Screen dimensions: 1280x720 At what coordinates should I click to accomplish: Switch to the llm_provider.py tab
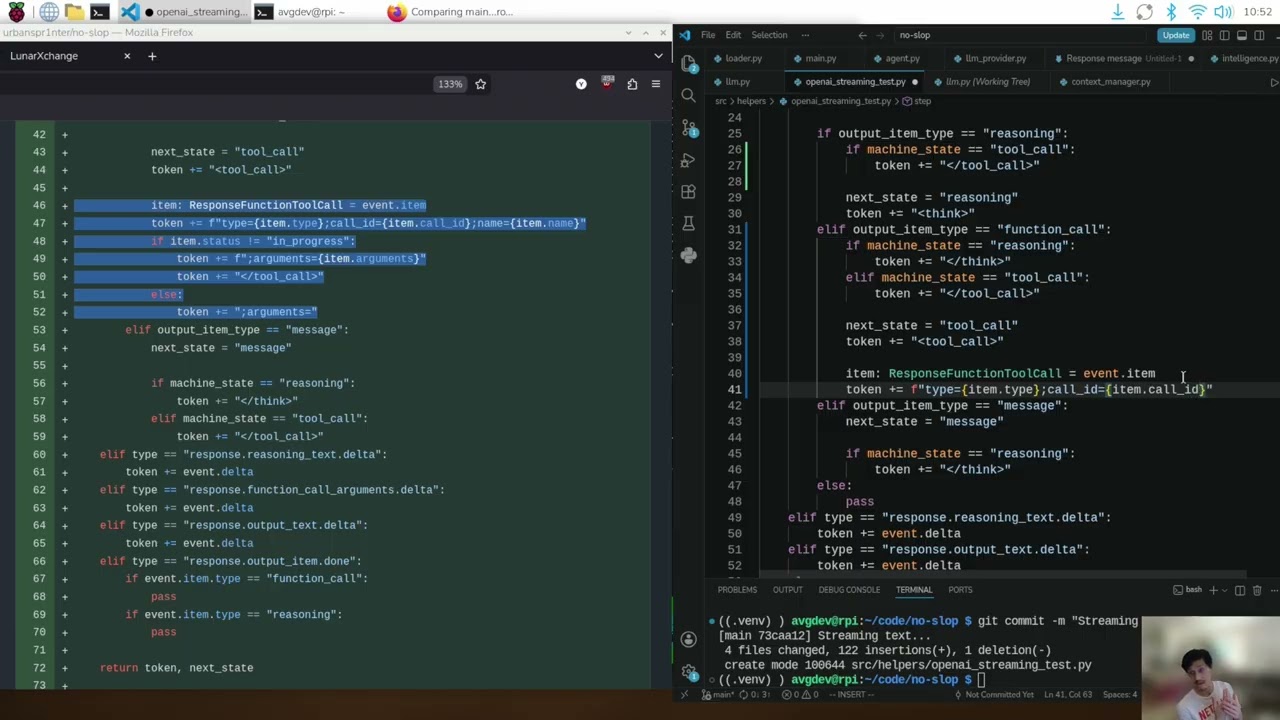(989, 58)
